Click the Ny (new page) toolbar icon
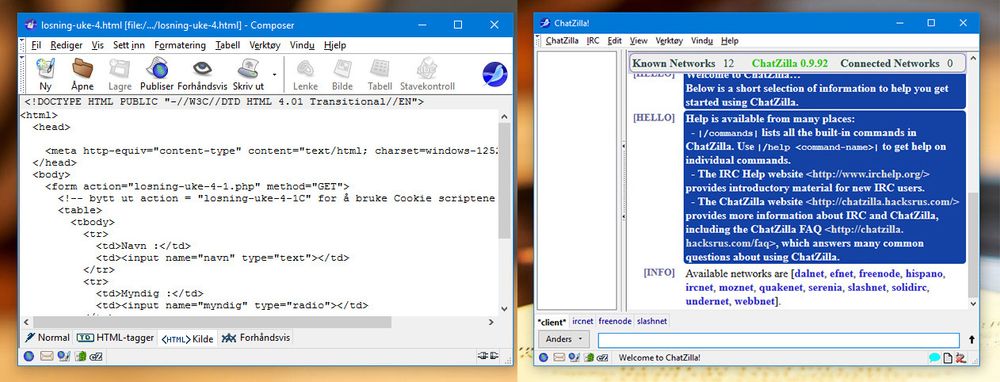Screen dimensions: 1000x382 click(45, 68)
